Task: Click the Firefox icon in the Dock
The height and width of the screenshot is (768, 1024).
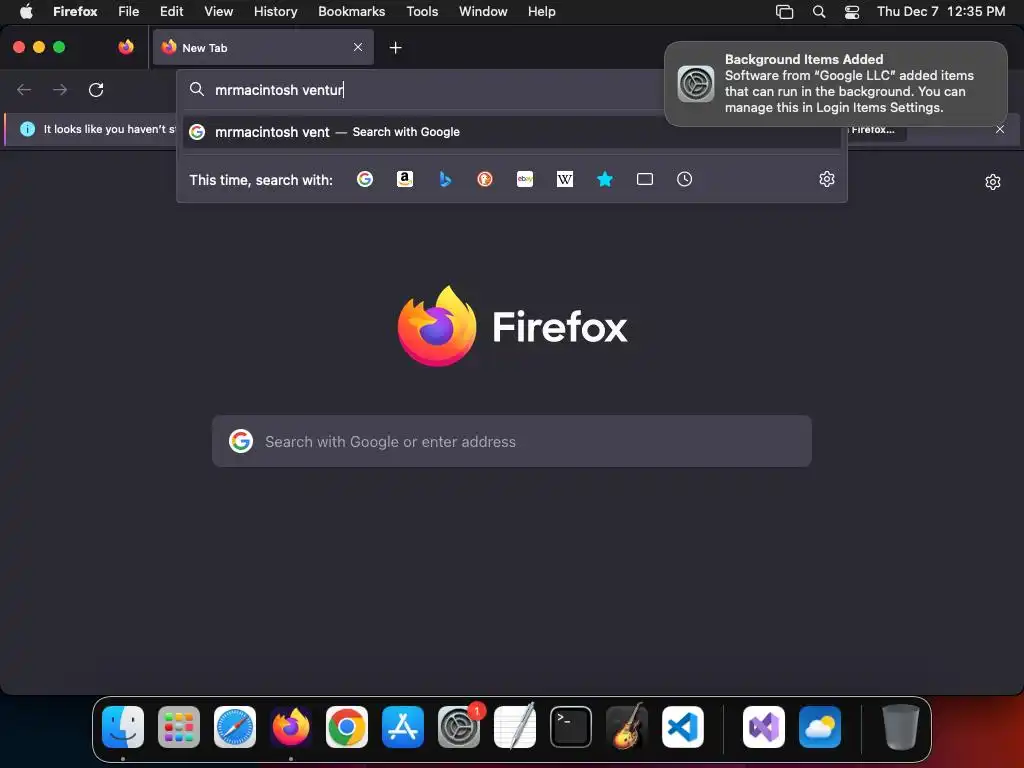Action: [x=291, y=727]
